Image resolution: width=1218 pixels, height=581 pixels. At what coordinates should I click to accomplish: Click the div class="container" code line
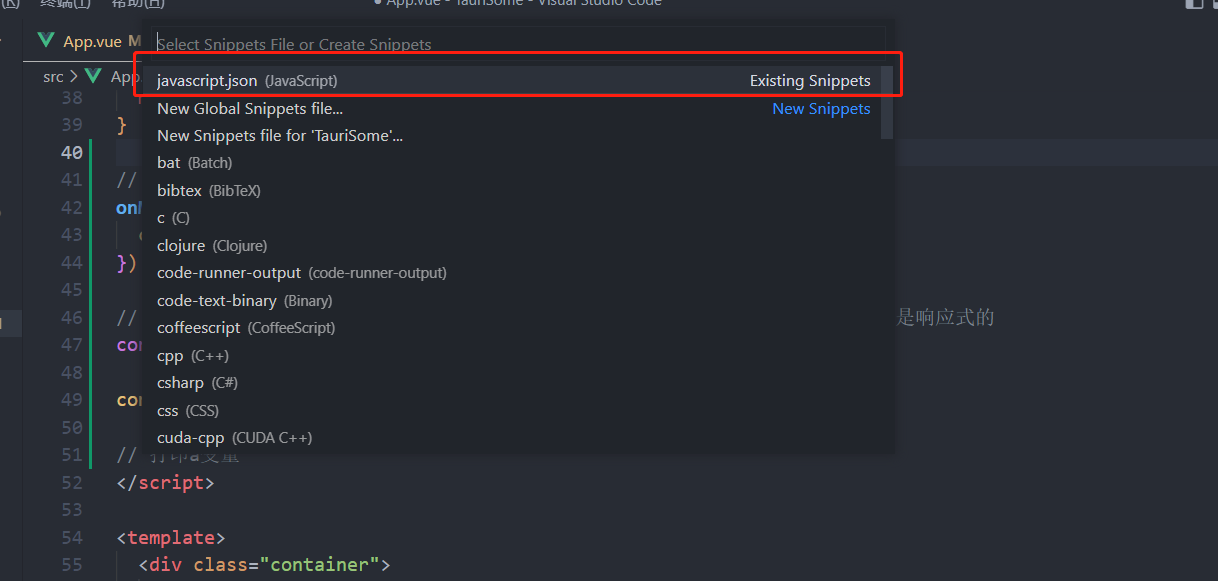pyautogui.click(x=264, y=565)
